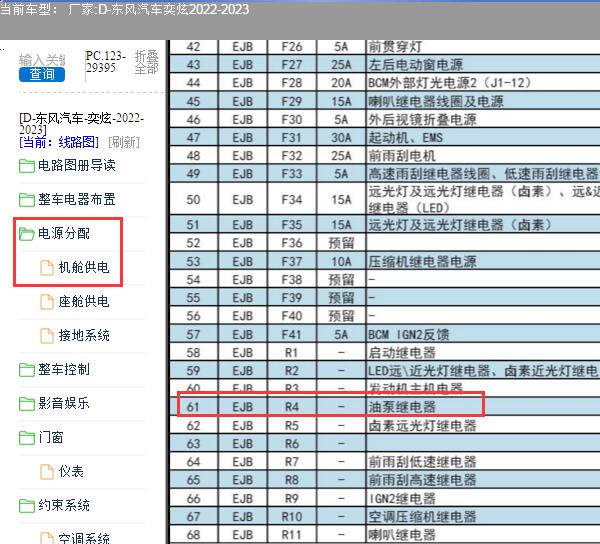Open the 座舱供电 page

tap(84, 301)
